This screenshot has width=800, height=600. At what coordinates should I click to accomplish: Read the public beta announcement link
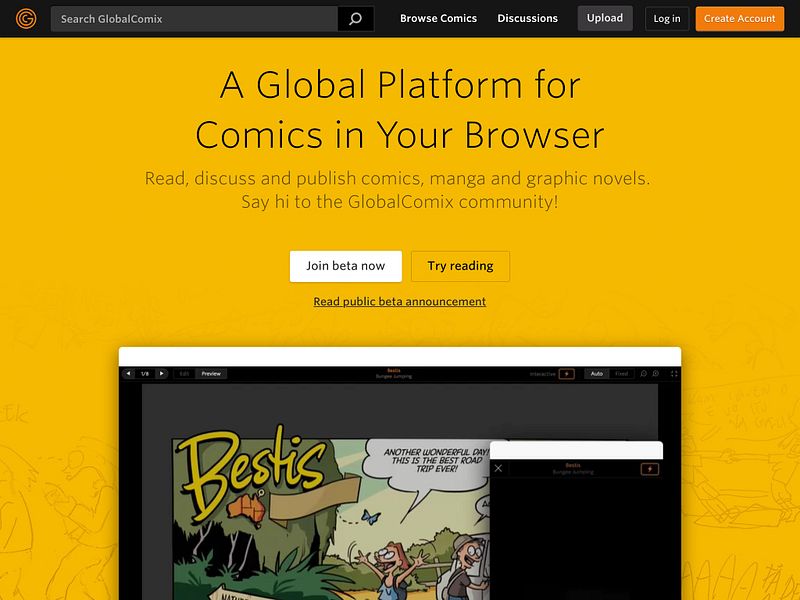399,301
